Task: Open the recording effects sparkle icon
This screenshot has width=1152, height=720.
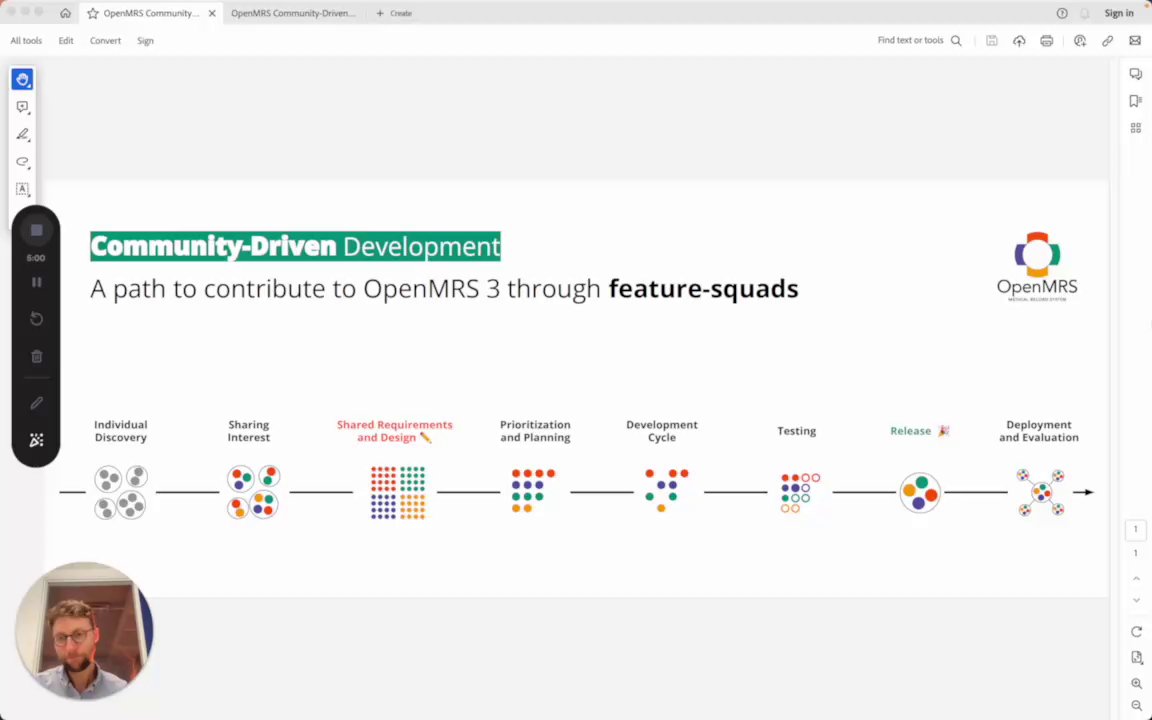Action: coord(36,440)
